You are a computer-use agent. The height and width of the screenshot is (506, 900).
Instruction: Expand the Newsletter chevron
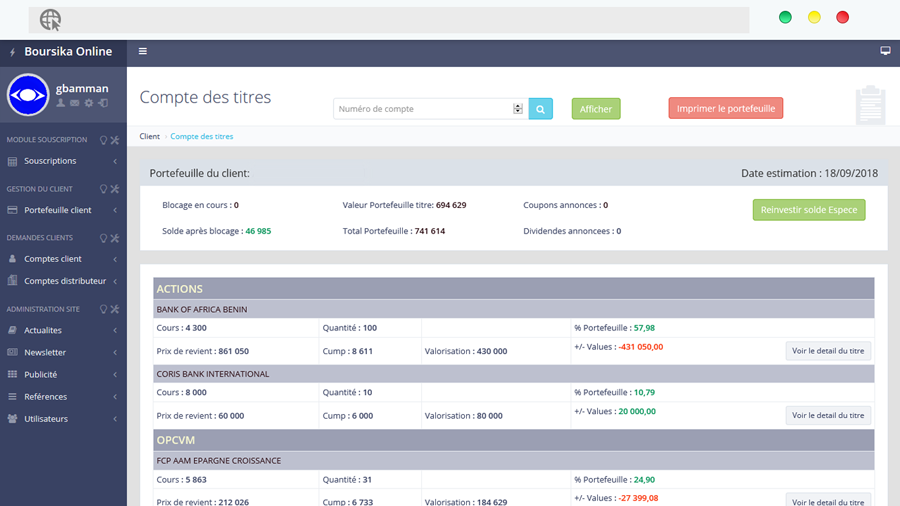tap(115, 353)
